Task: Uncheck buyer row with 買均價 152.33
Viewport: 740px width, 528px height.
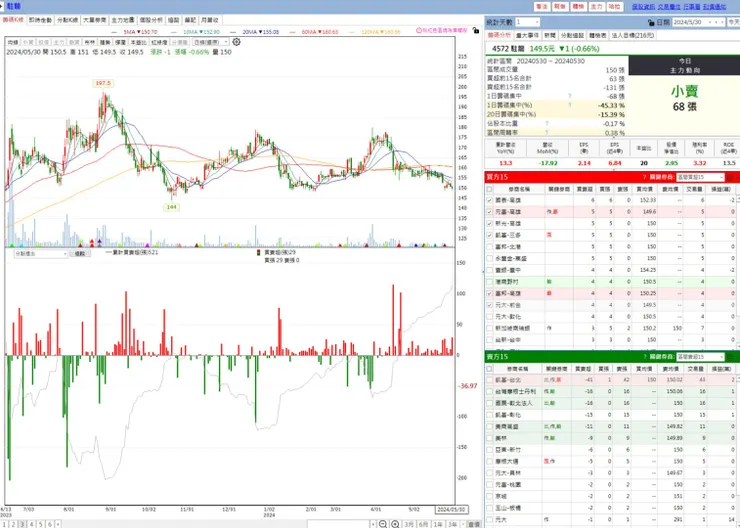Action: point(489,200)
